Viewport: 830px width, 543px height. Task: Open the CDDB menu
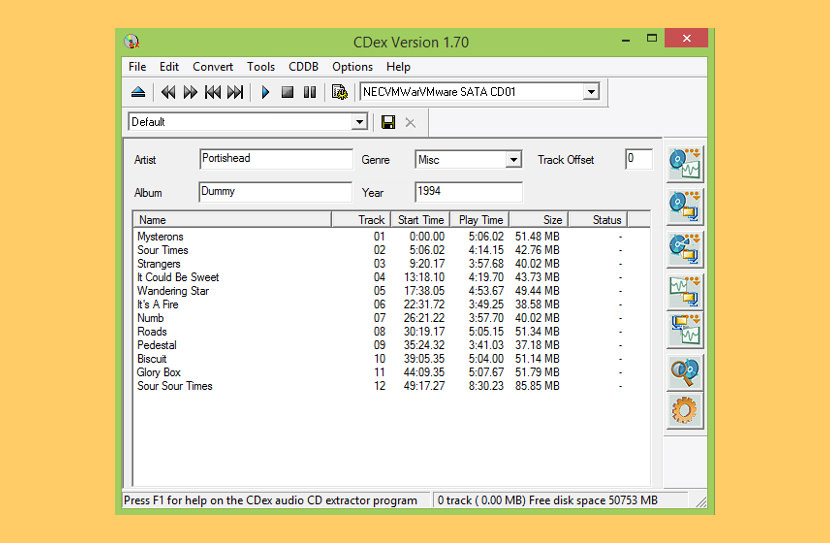point(303,67)
